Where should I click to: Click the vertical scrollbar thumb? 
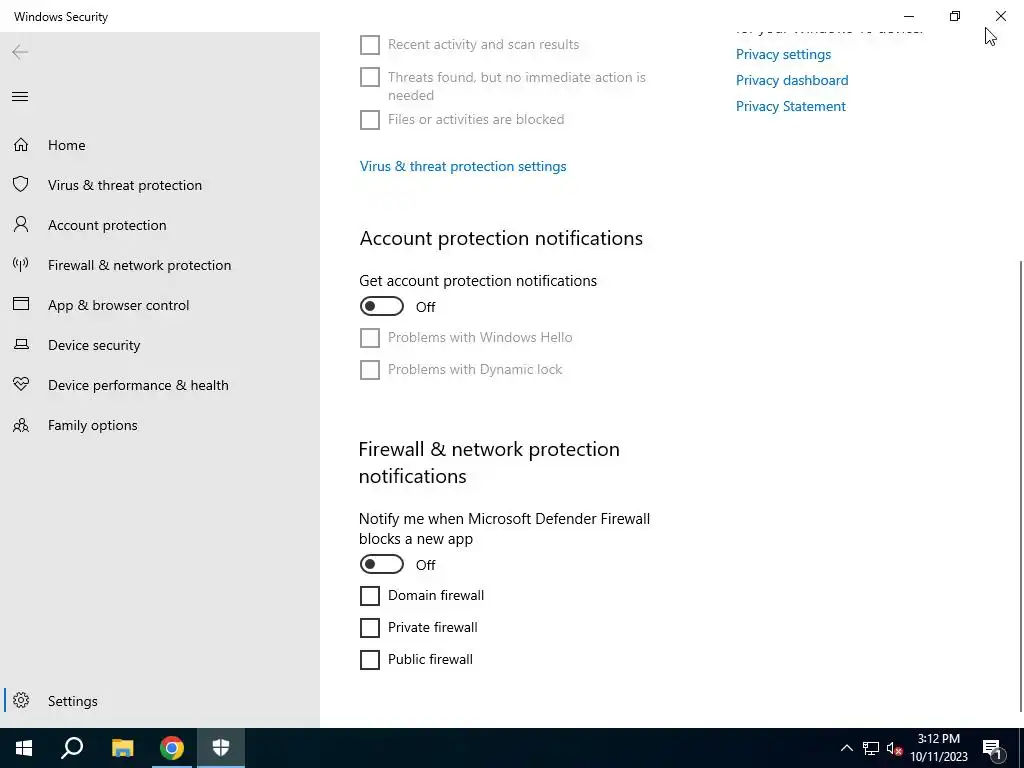pyautogui.click(x=1020, y=487)
